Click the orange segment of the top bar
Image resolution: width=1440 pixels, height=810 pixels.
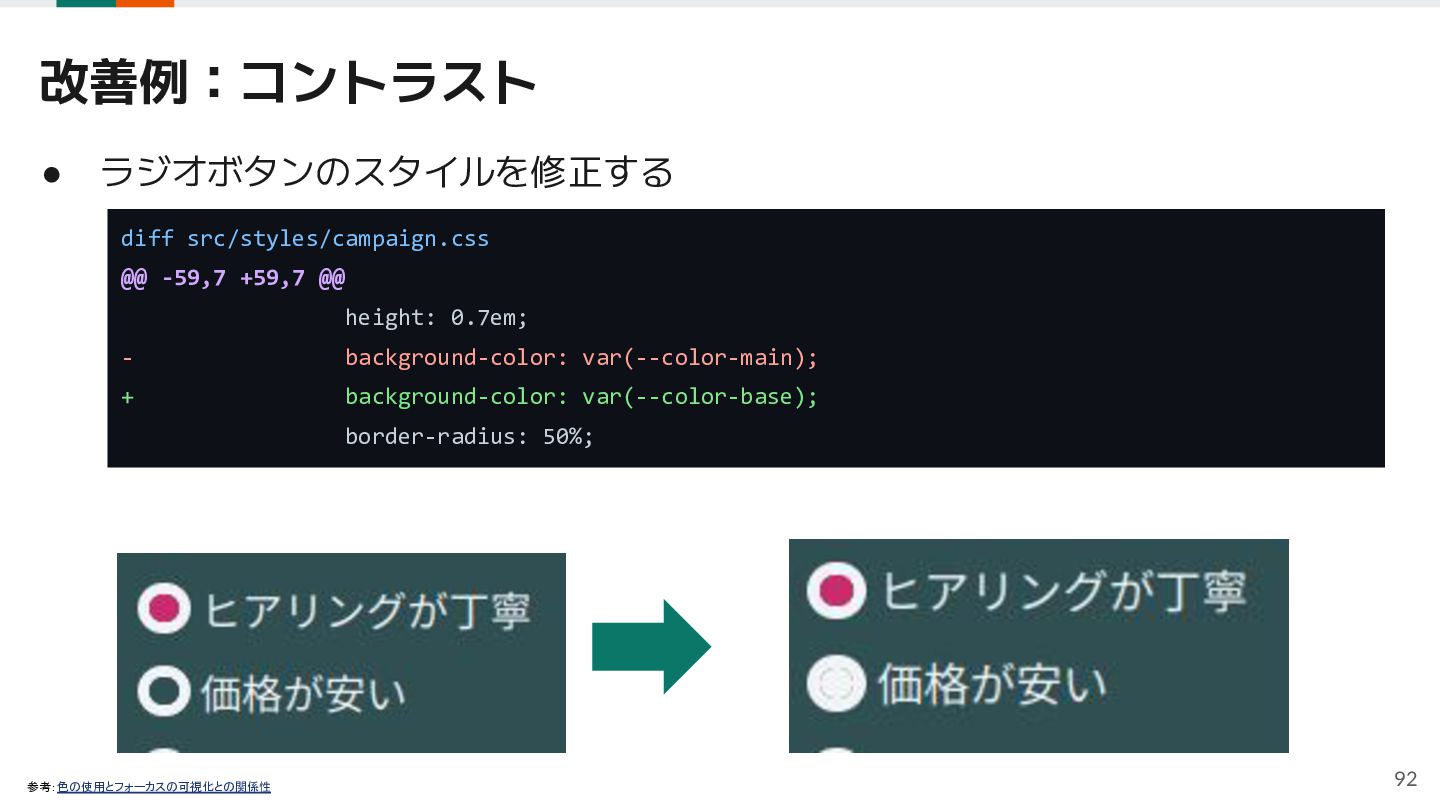[145, 3]
